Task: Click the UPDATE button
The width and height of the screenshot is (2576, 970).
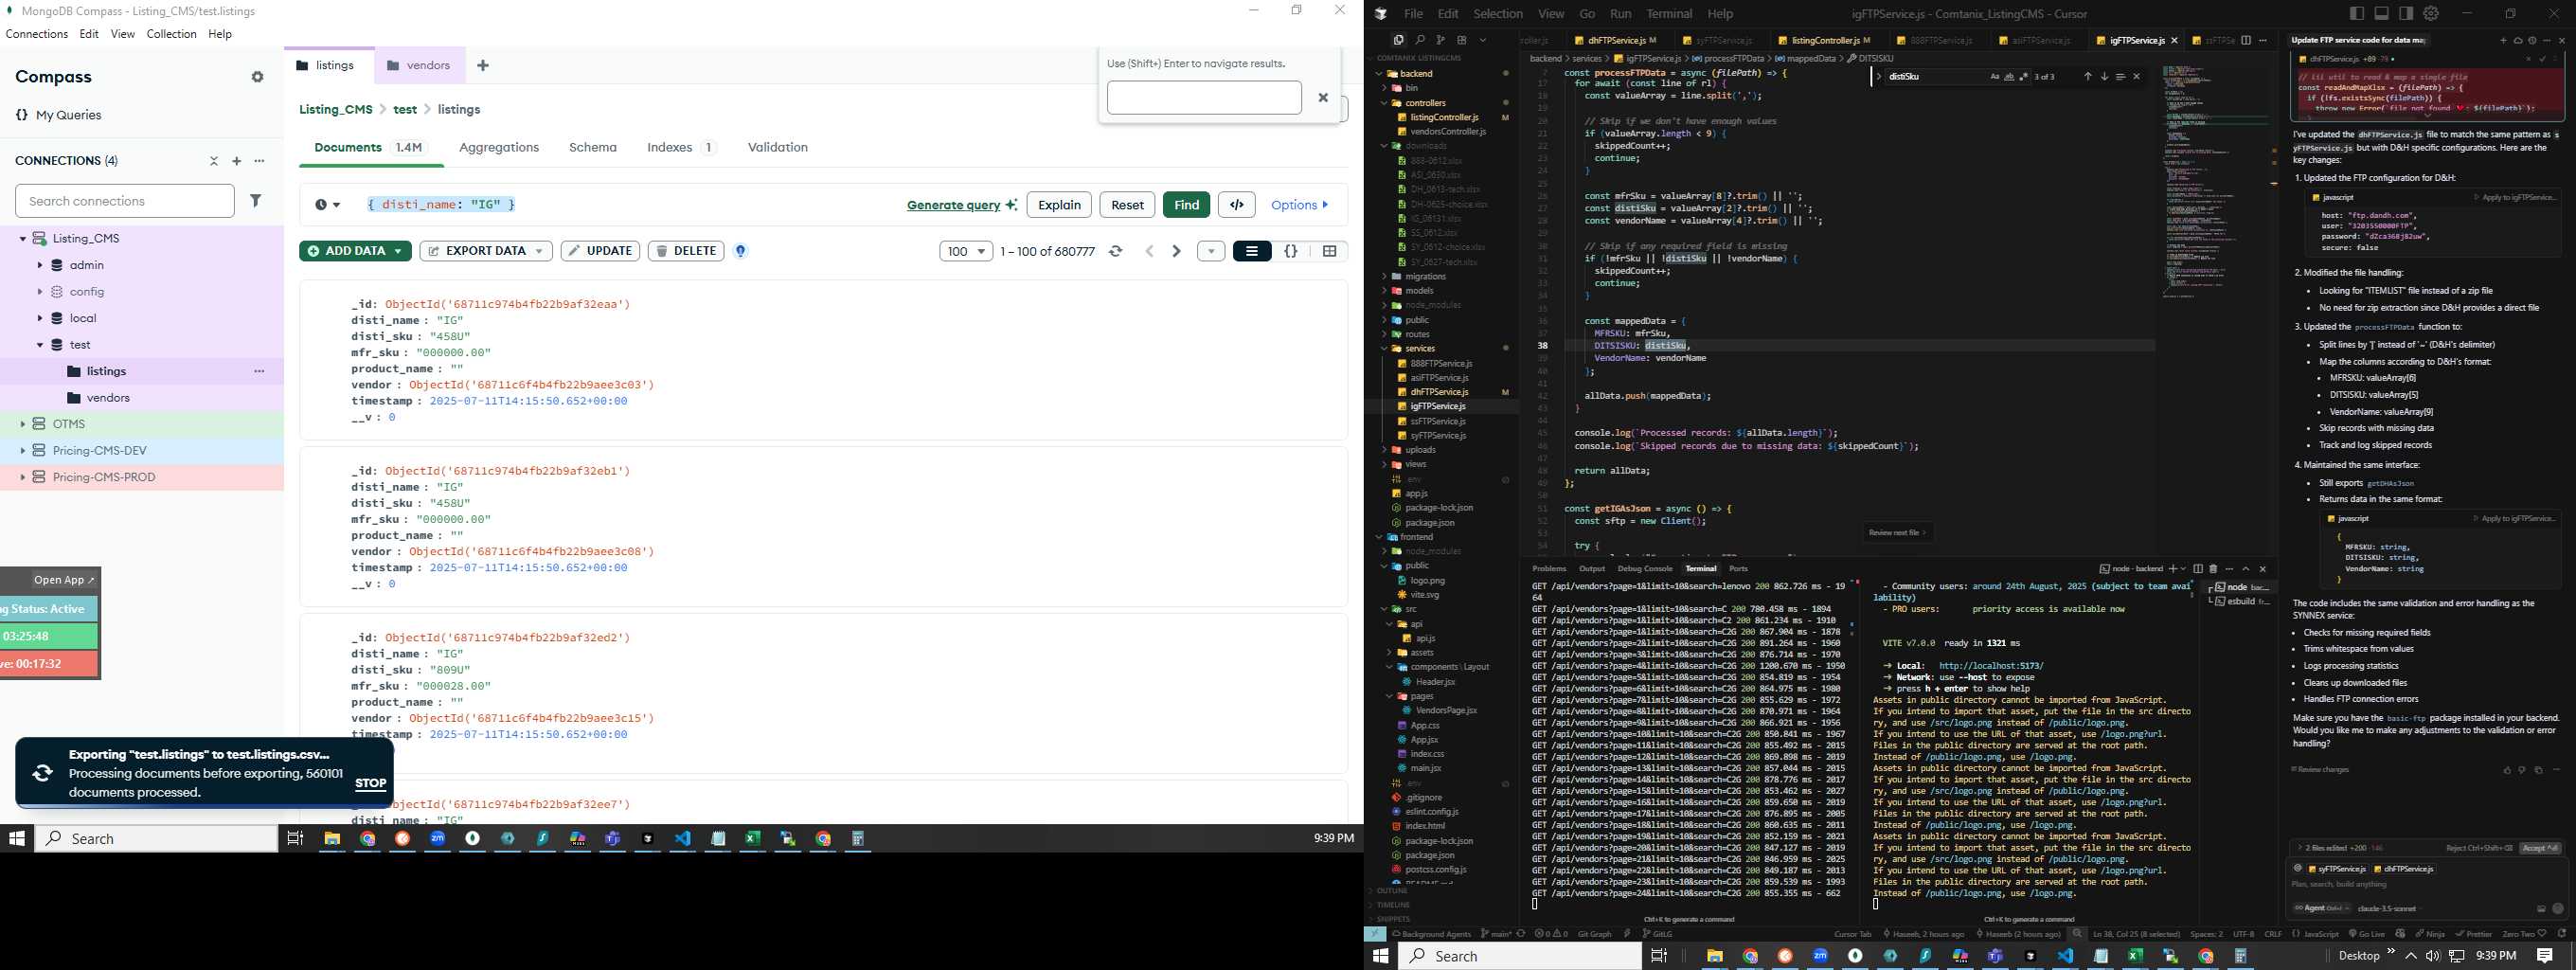Action: tap(600, 251)
